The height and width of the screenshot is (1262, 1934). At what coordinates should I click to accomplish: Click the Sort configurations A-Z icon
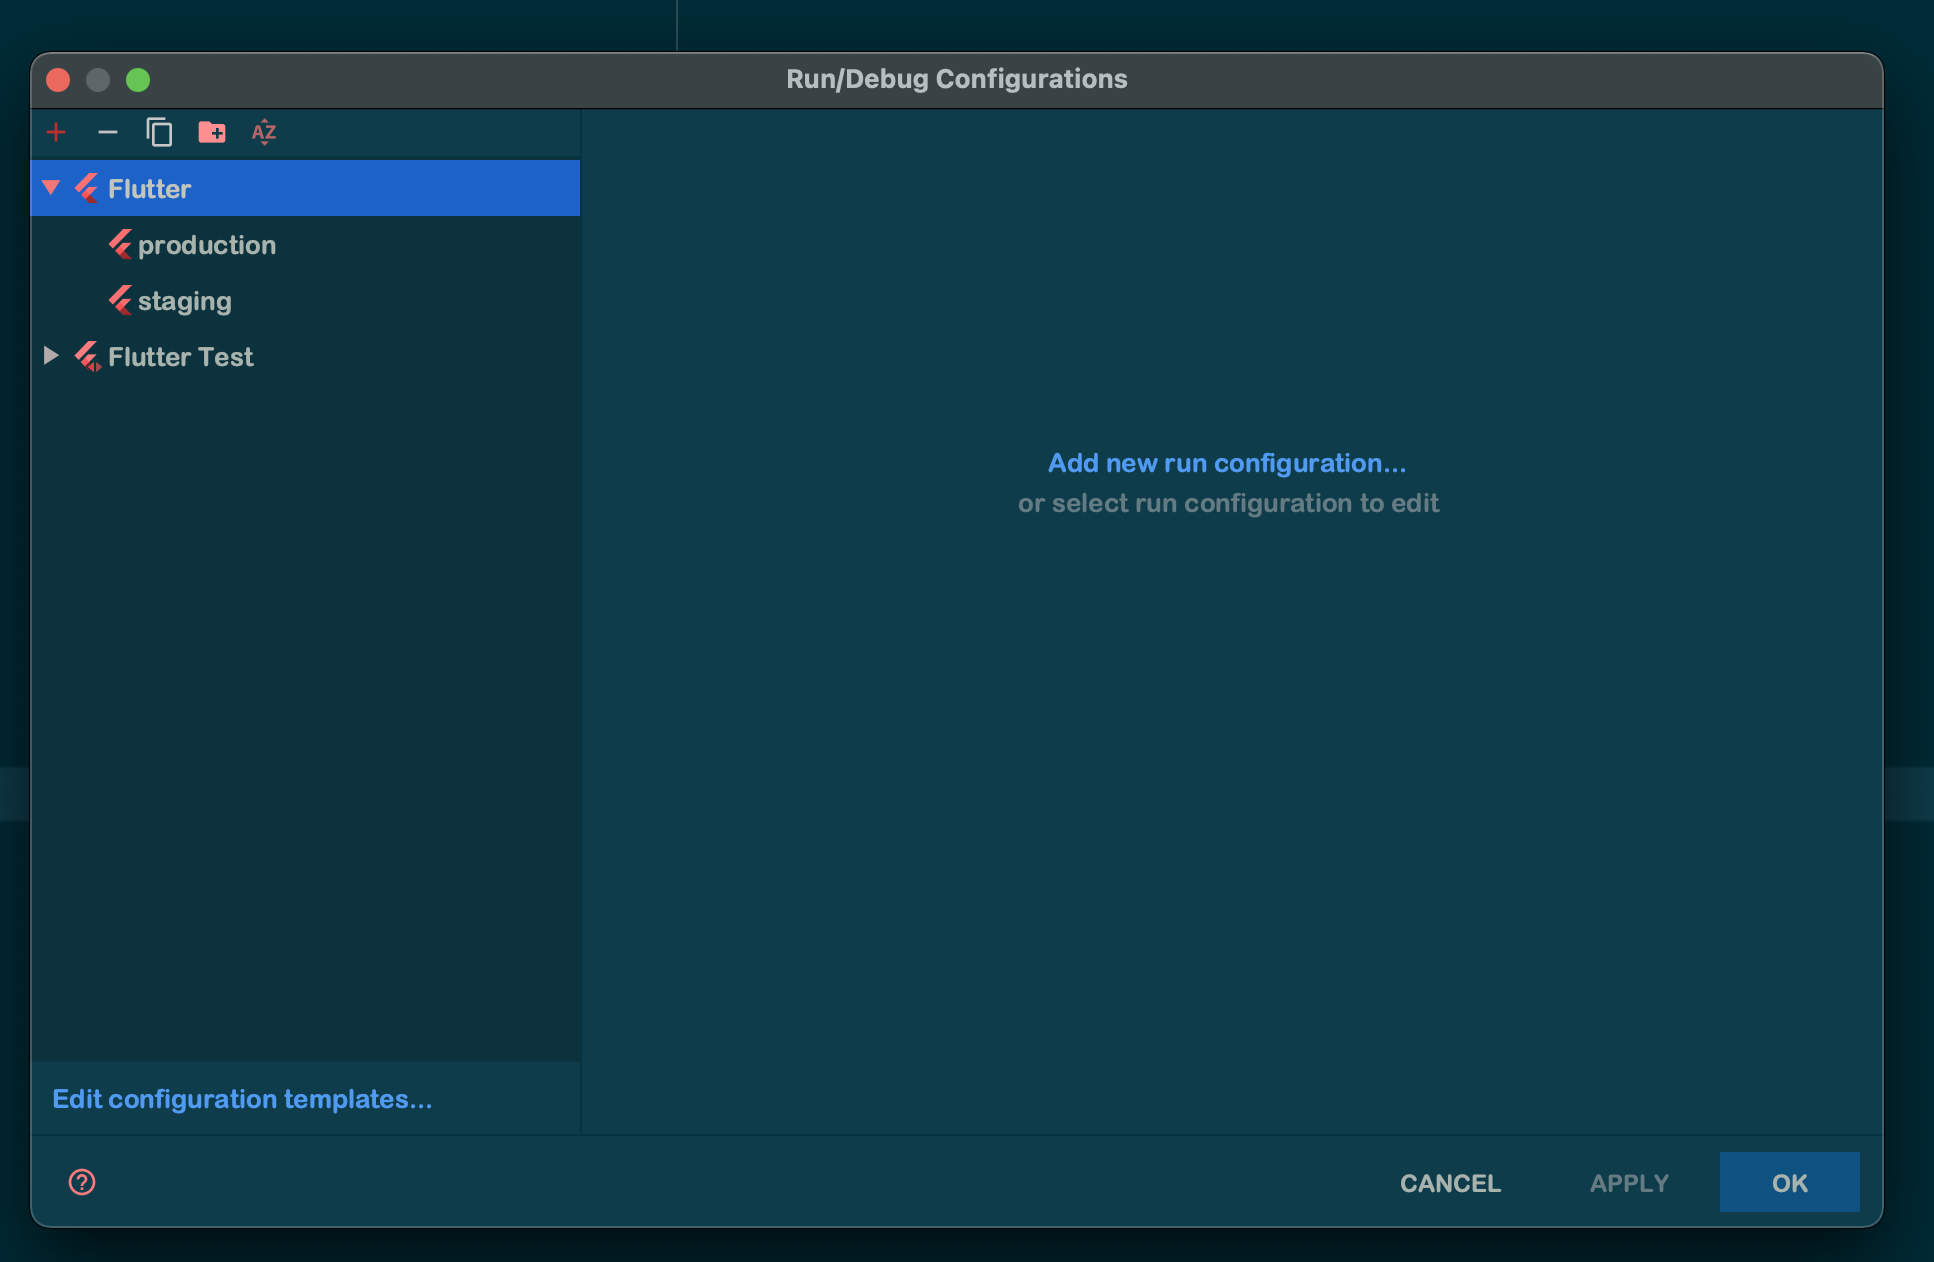264,132
